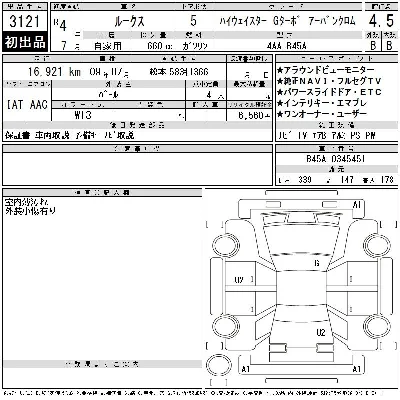
Task: Click the overall grade 4.5
Action: click(x=381, y=21)
